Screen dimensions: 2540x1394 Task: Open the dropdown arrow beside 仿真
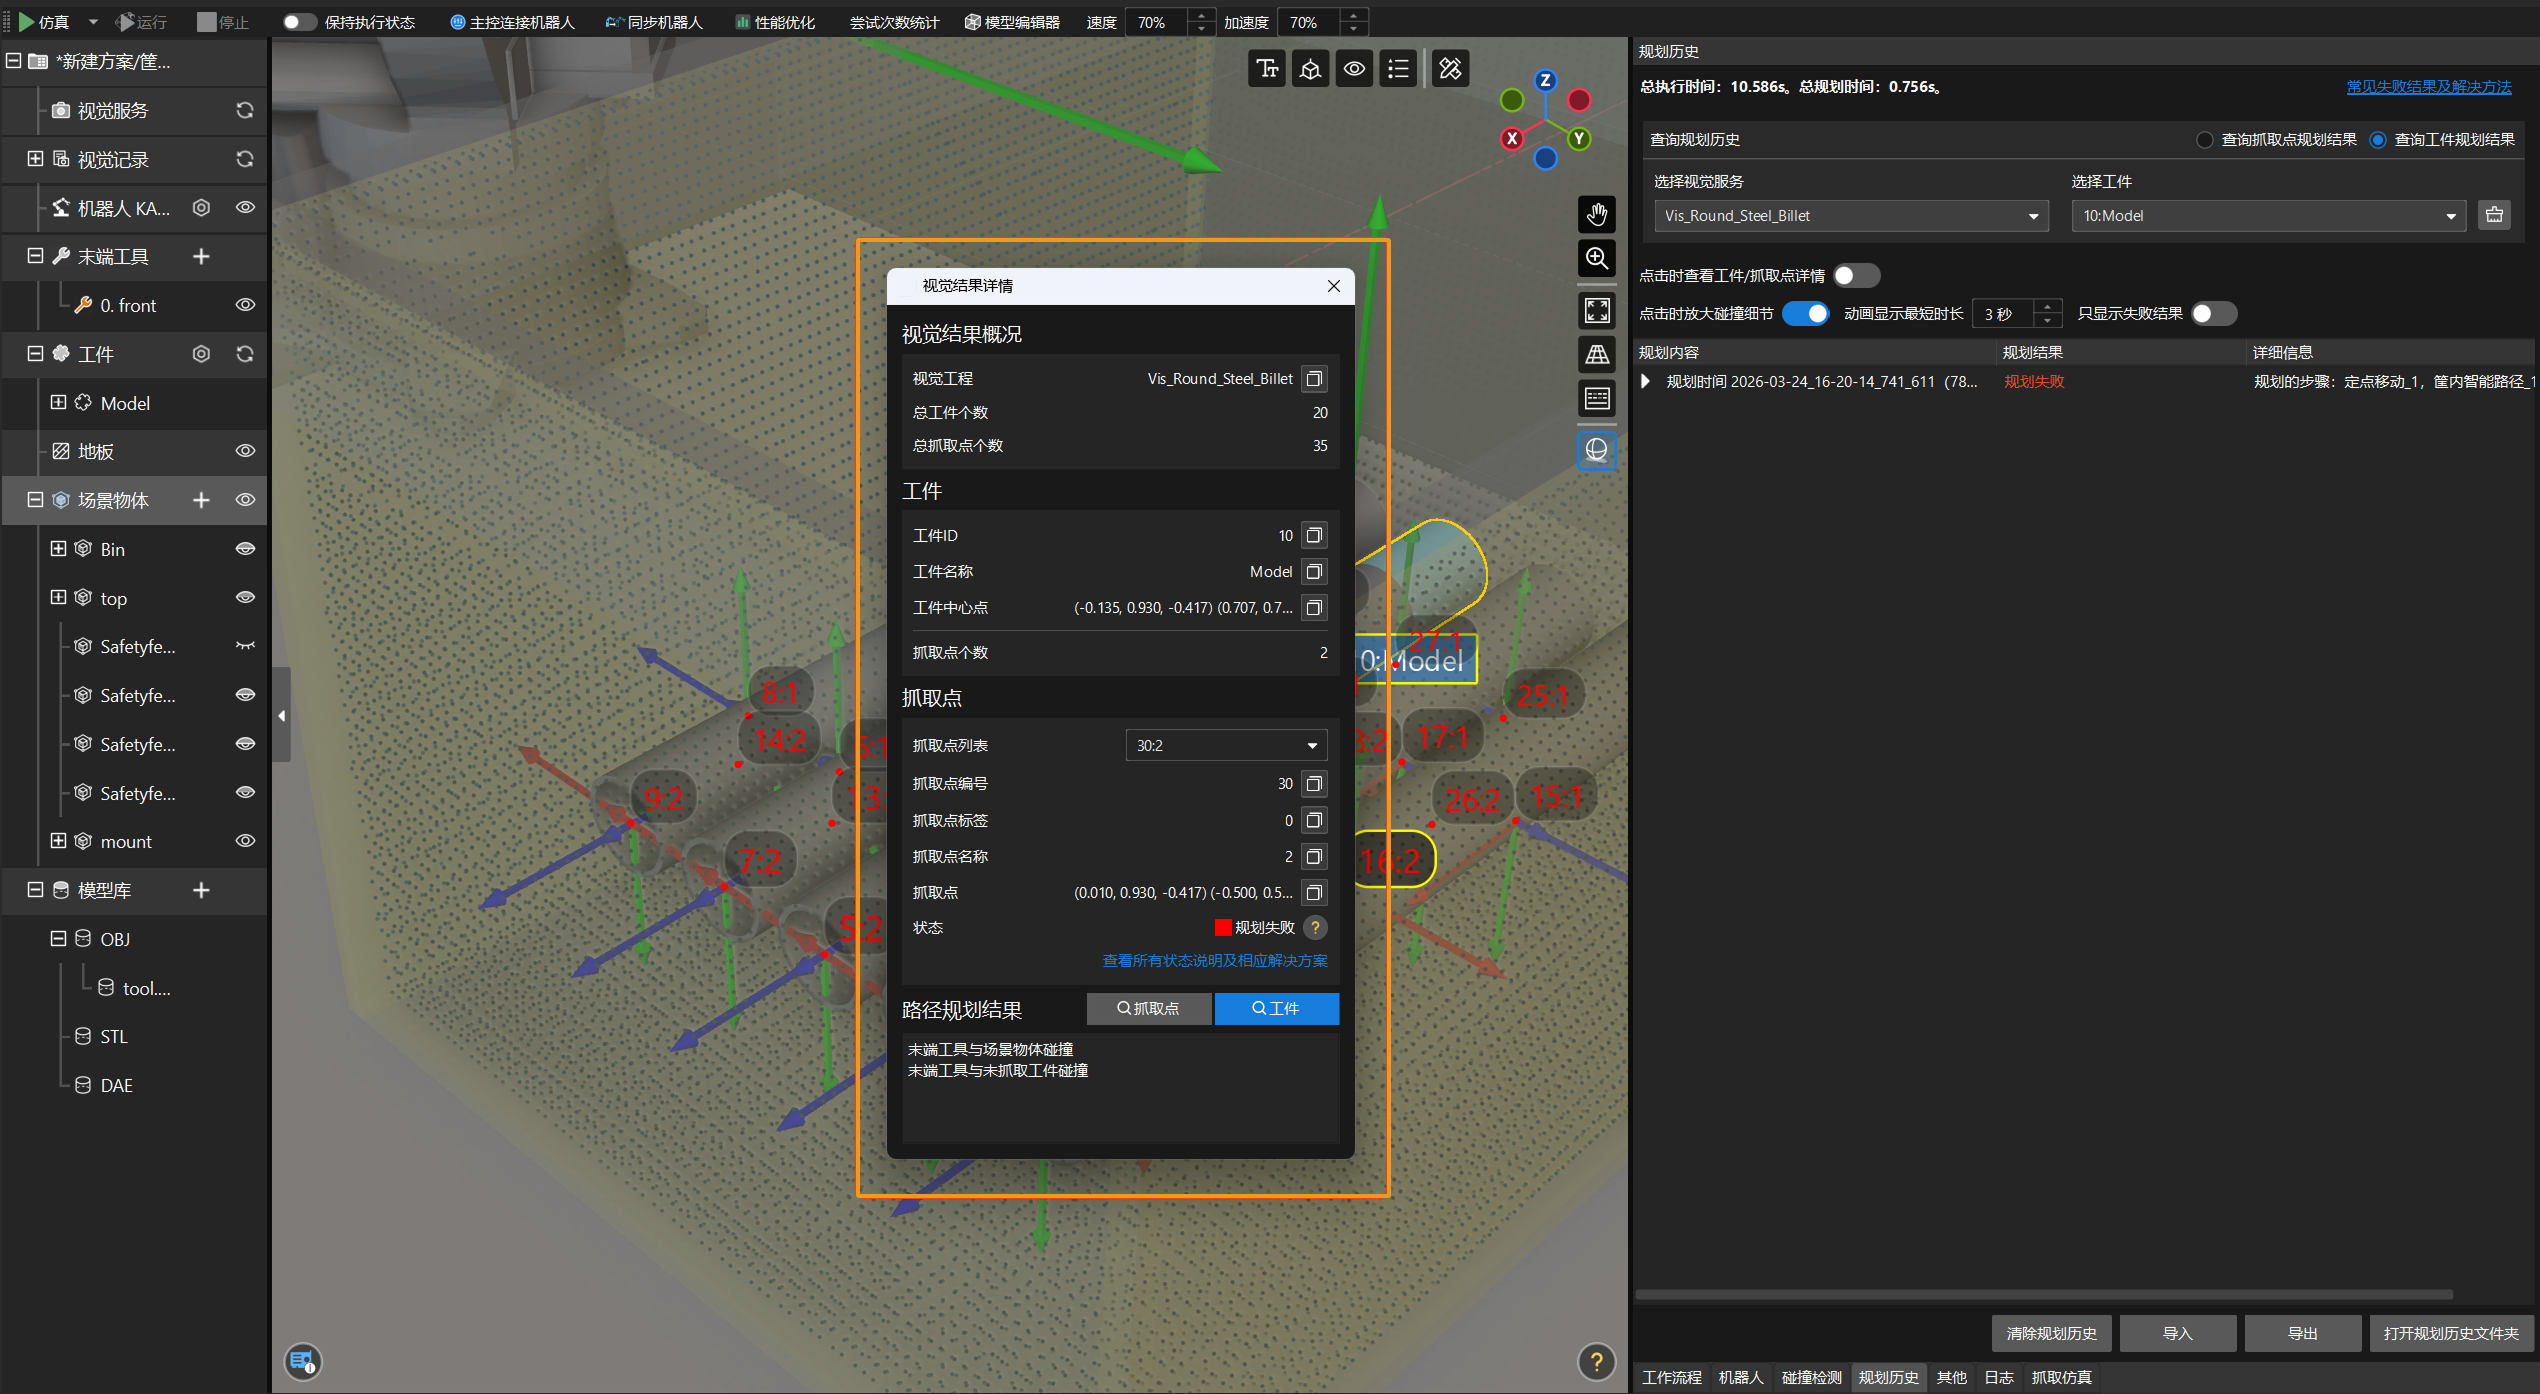click(93, 22)
